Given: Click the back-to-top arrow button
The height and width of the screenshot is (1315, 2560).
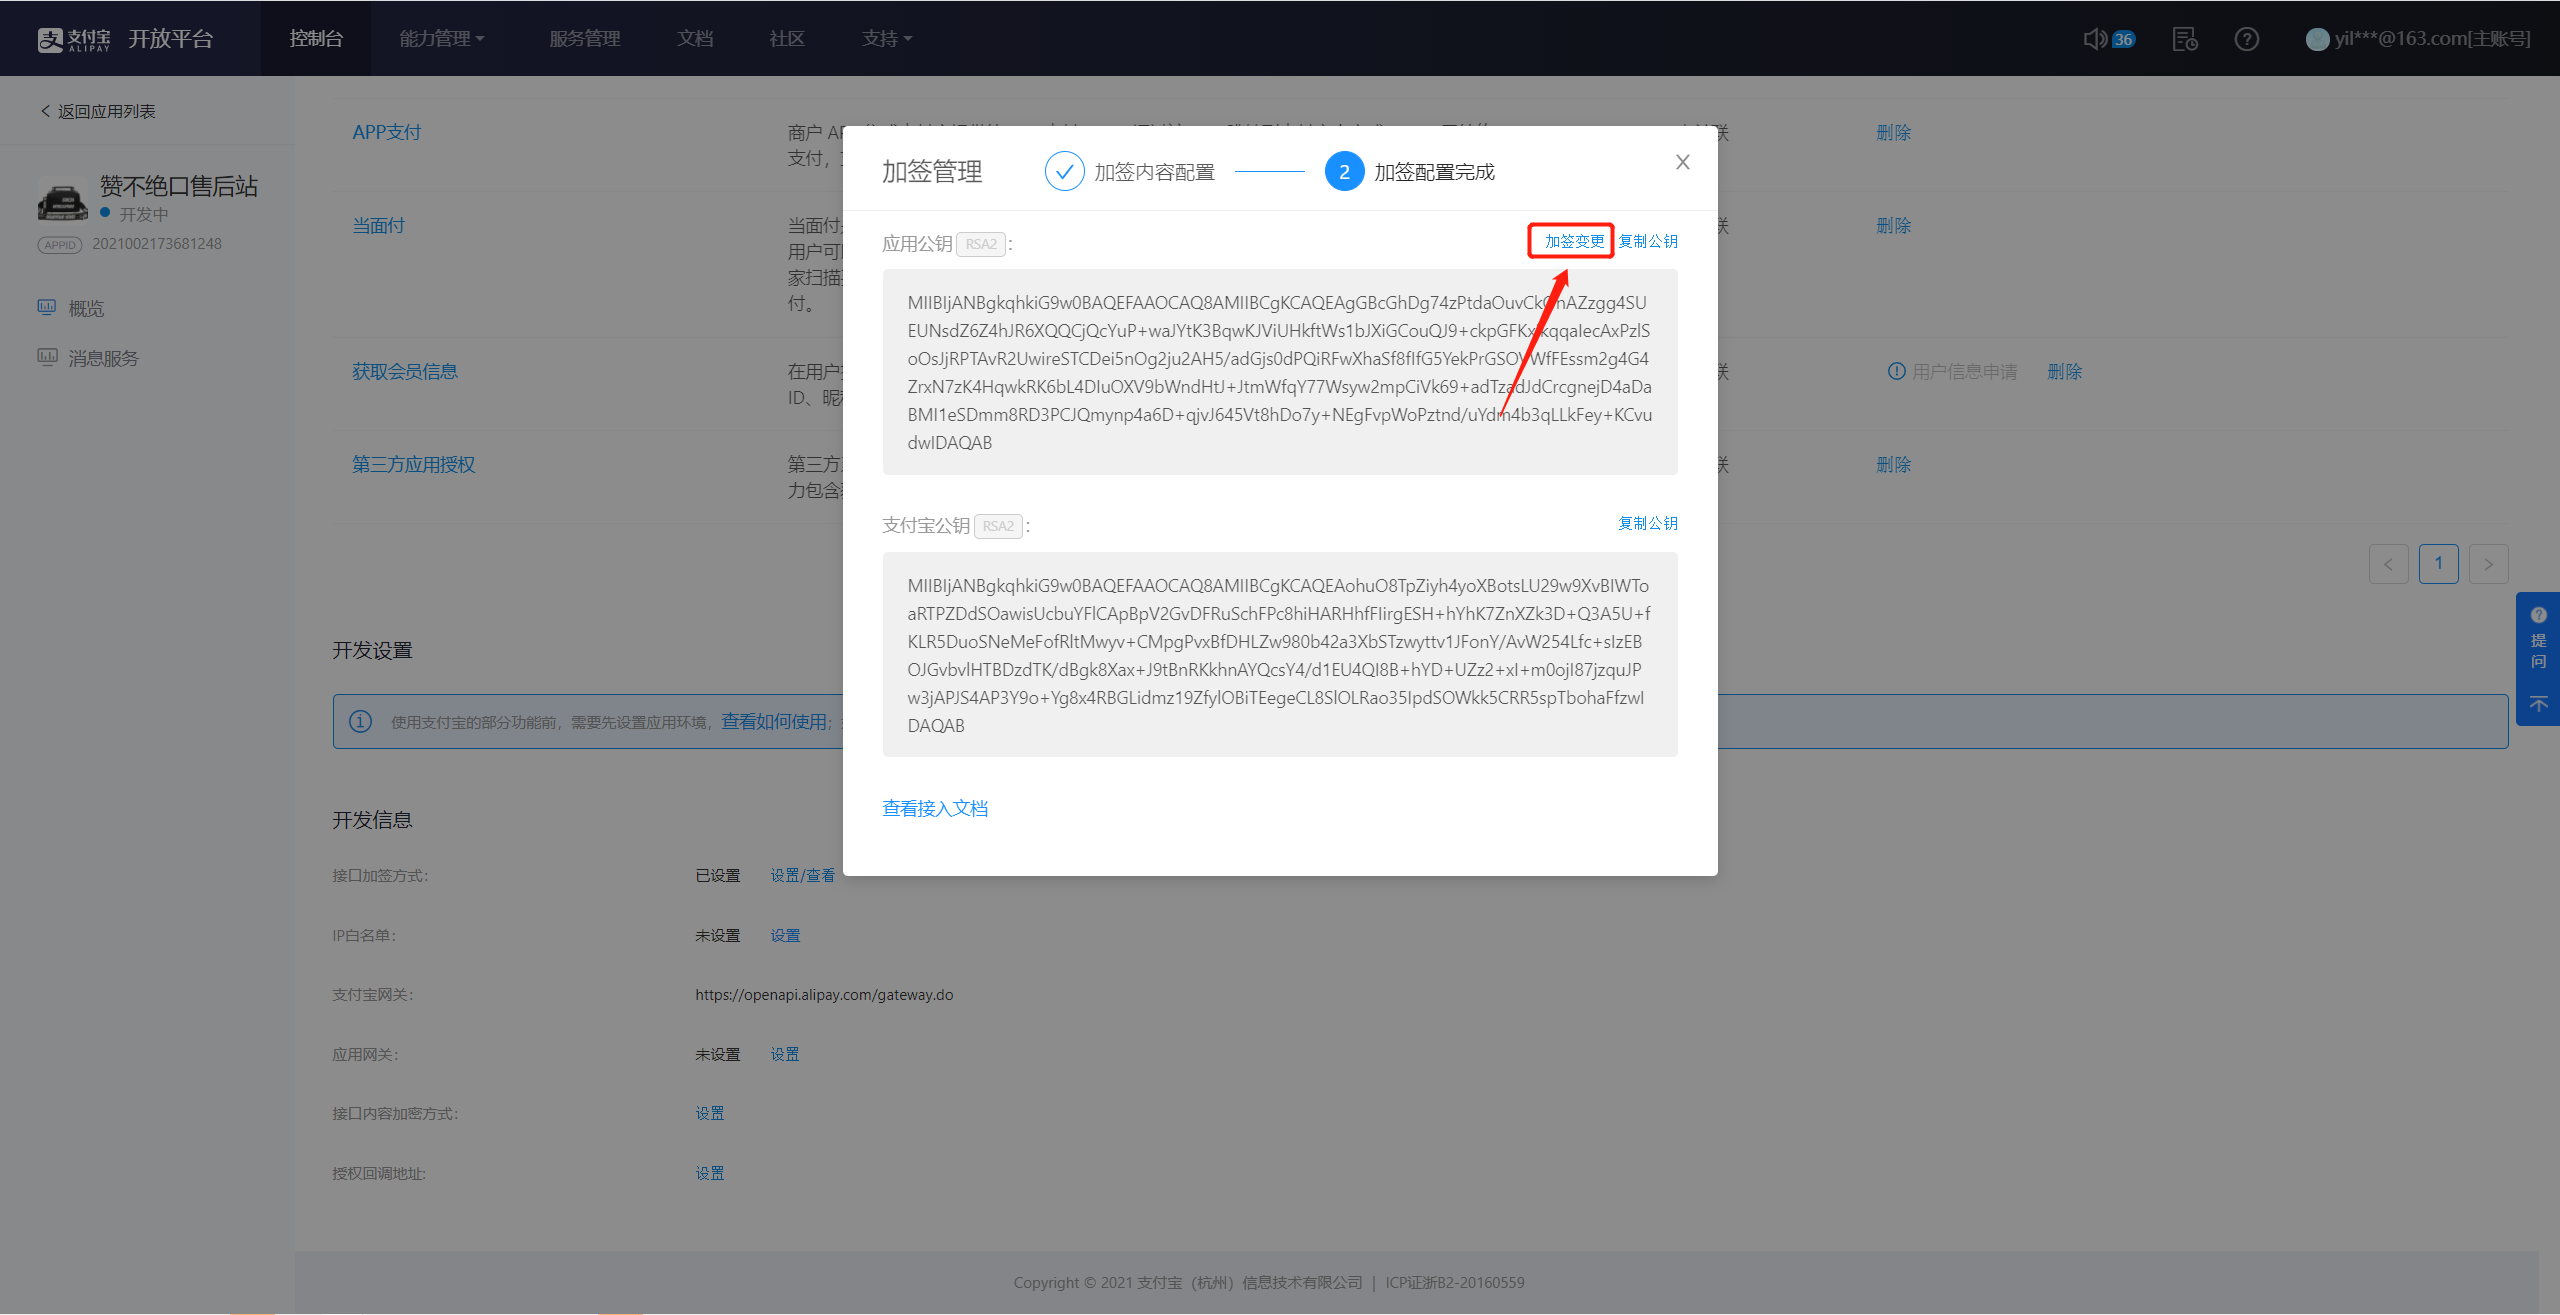Looking at the screenshot, I should tap(2538, 705).
